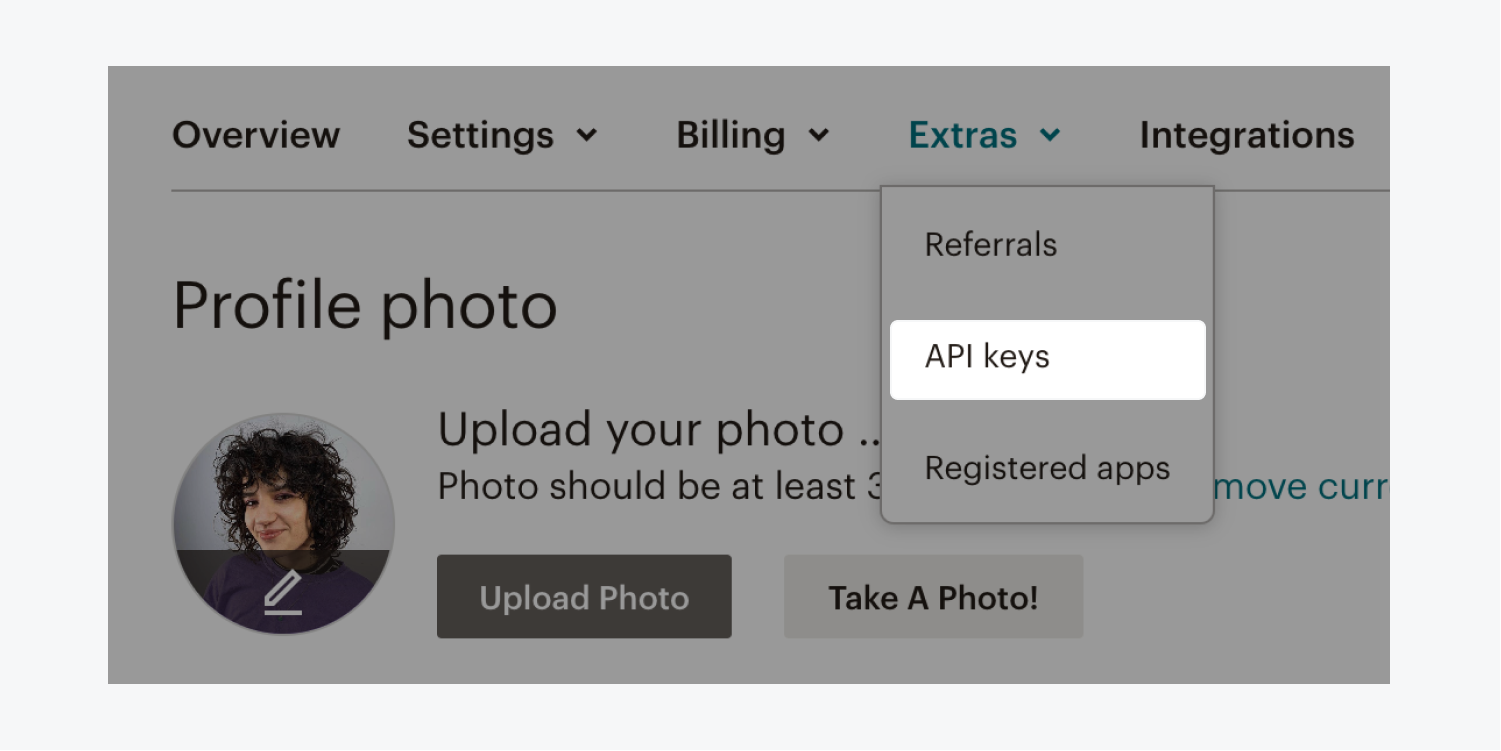Click the Profile photo heading
Screen dimensions: 1501x751
365,307
